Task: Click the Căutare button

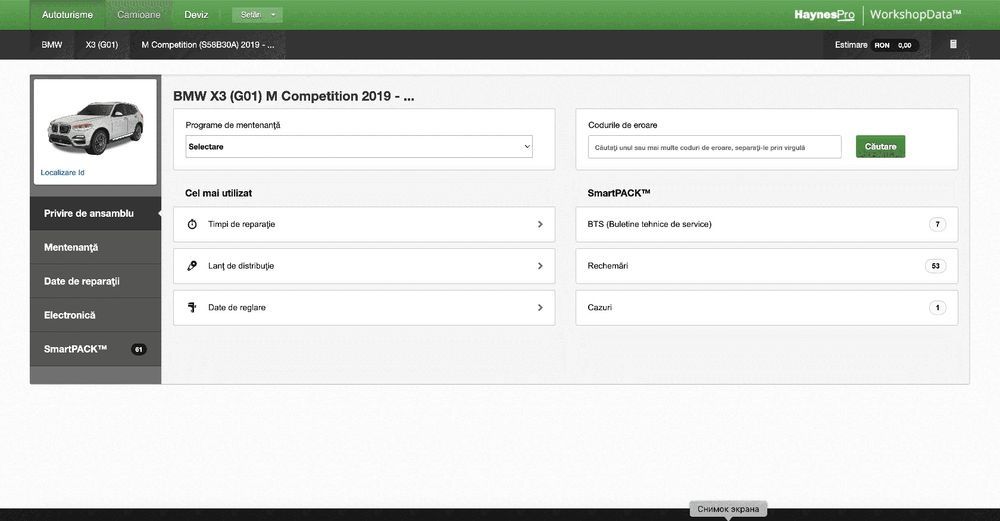Action: tap(880, 147)
